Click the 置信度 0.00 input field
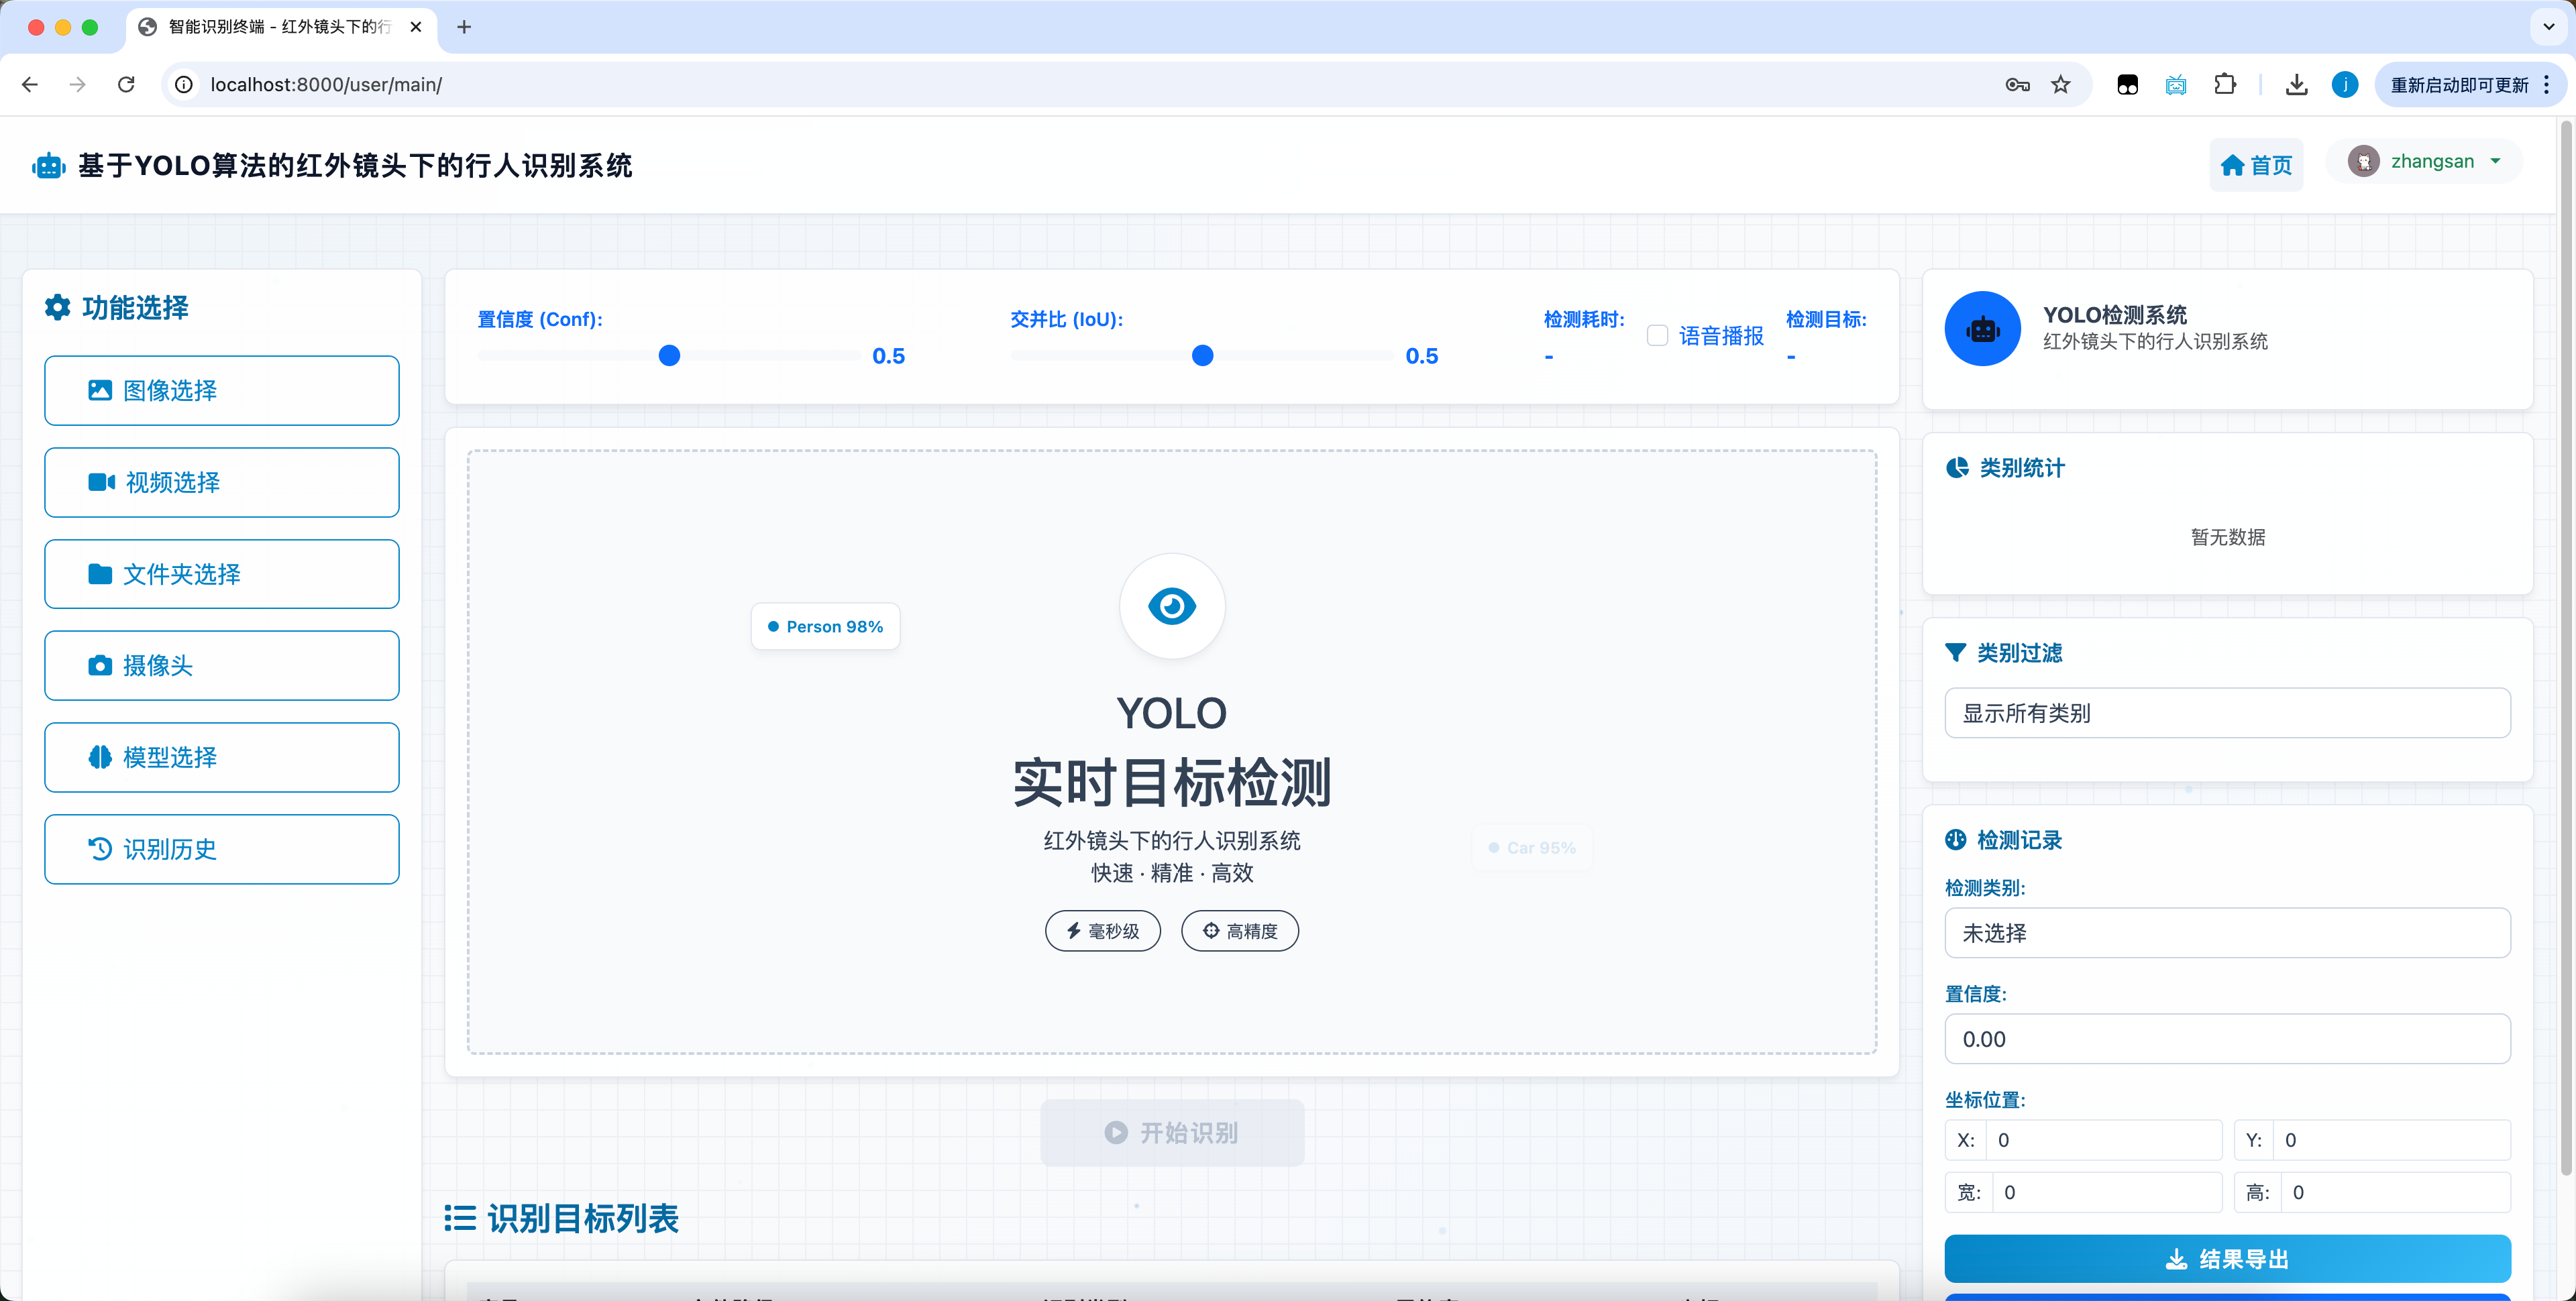Screen dimensions: 2576x1301 pos(2226,1039)
